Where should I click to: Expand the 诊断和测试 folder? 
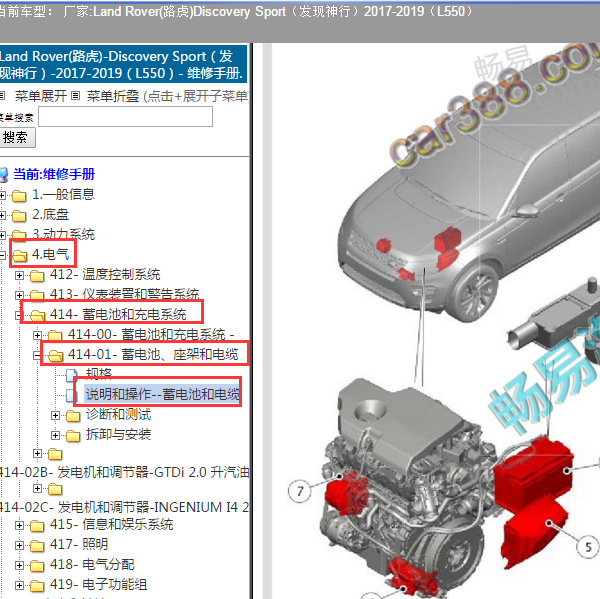pyautogui.click(x=55, y=415)
